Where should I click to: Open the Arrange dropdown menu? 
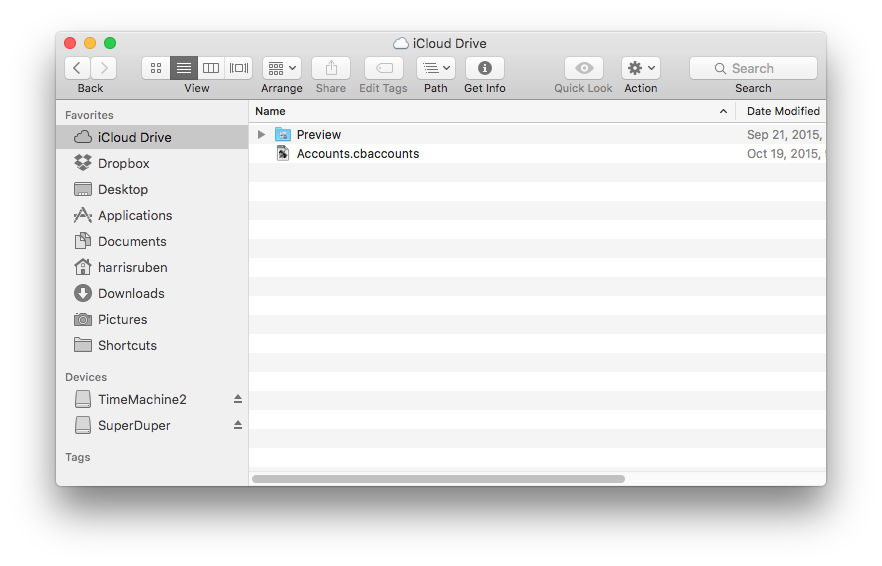point(282,68)
